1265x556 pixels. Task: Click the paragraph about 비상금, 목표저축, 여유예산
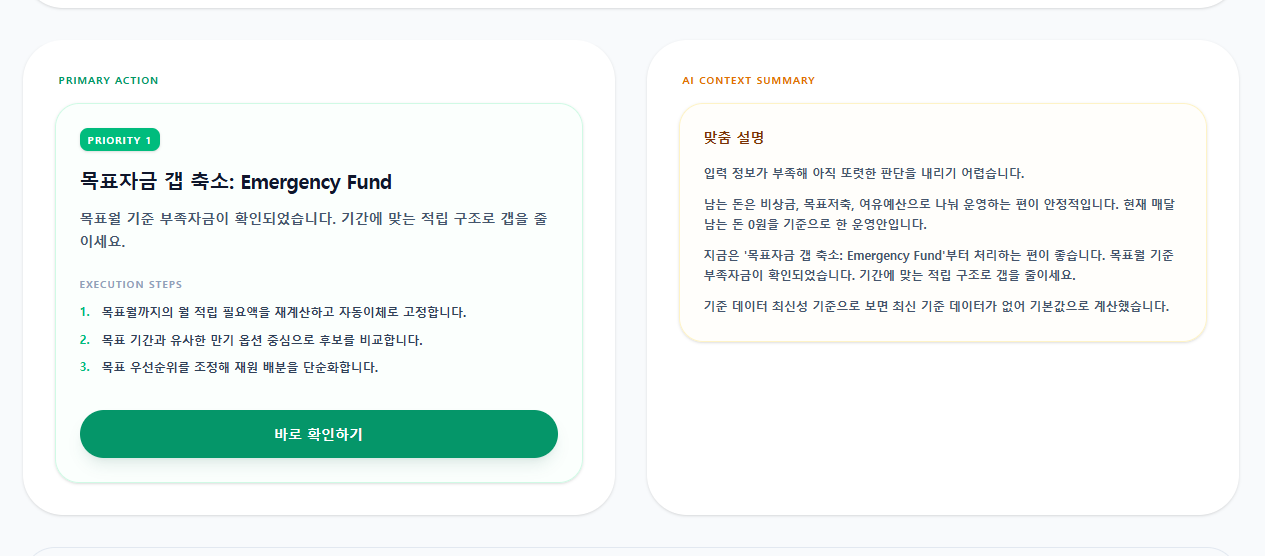pos(939,214)
